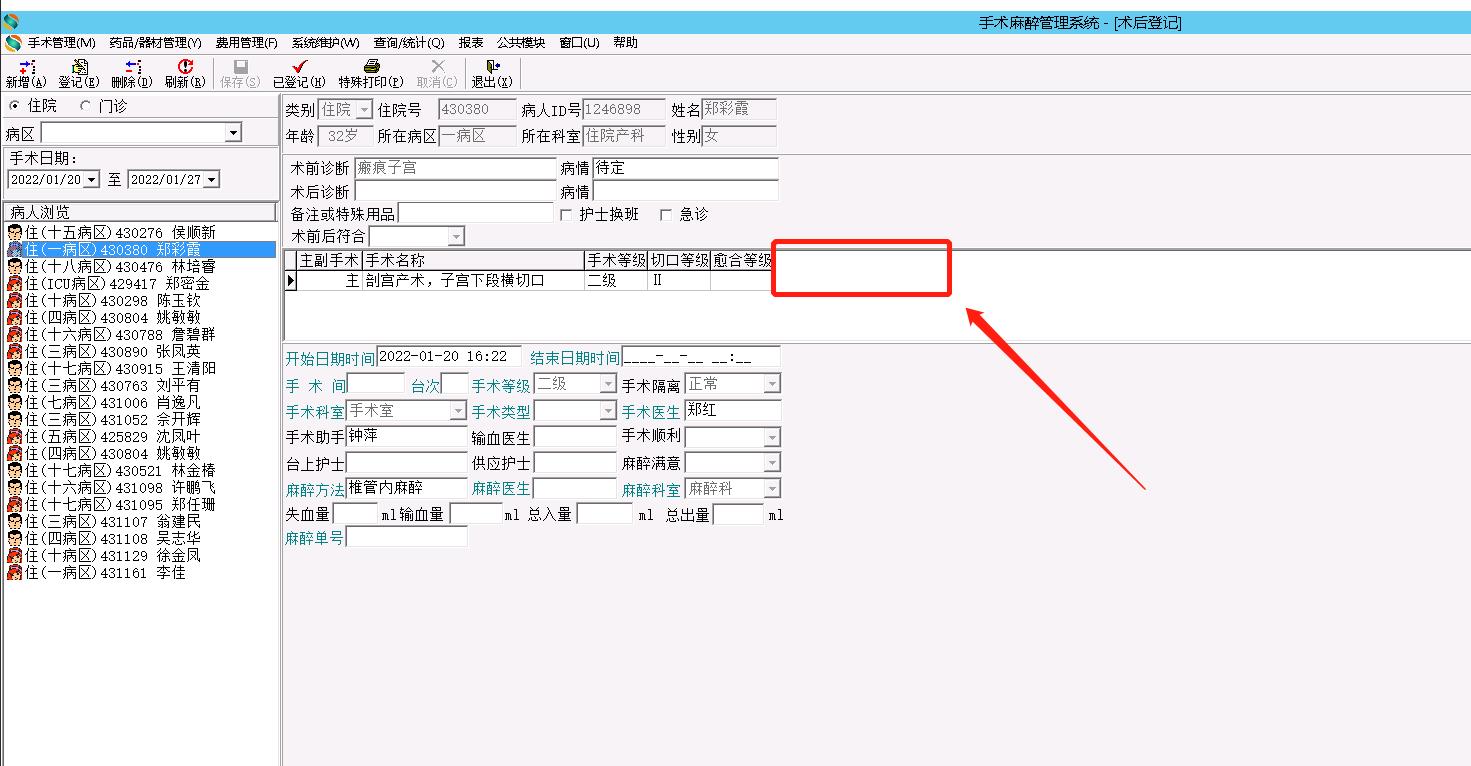The height and width of the screenshot is (766, 1471).
Task: Click the 取消(C) cancel toolbar icon
Action: pyautogui.click(x=437, y=73)
